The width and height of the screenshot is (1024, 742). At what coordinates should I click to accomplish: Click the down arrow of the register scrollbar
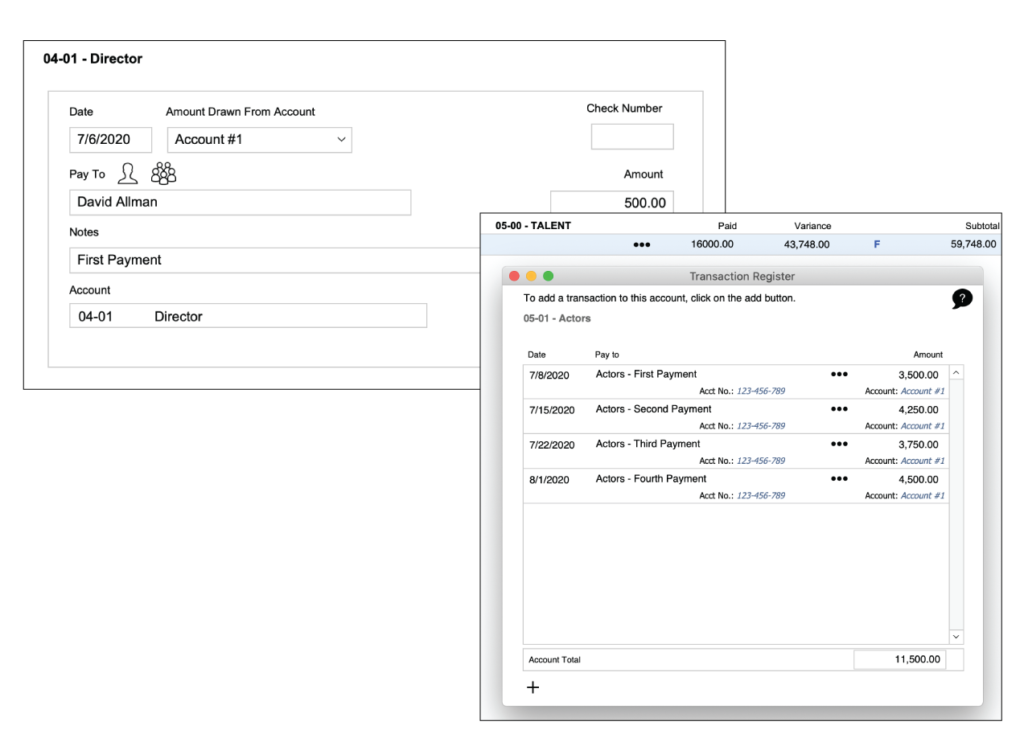pyautogui.click(x=956, y=637)
